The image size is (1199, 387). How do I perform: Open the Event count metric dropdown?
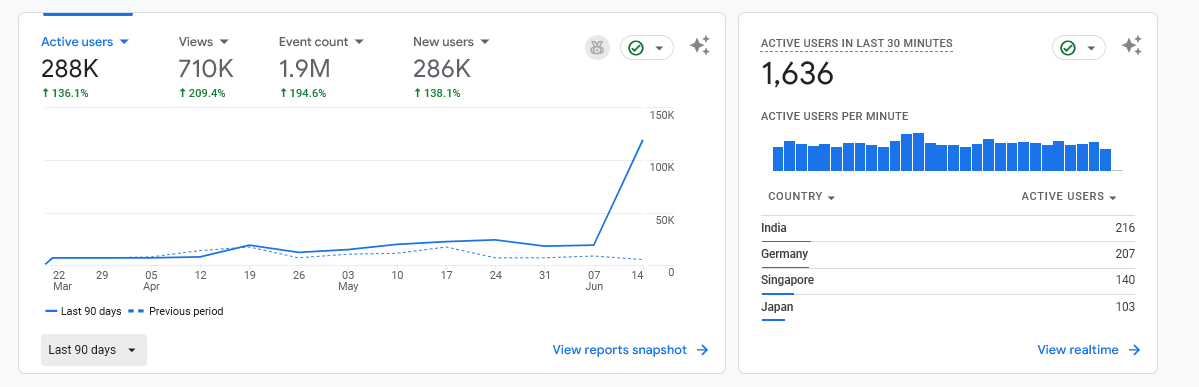pyautogui.click(x=321, y=42)
